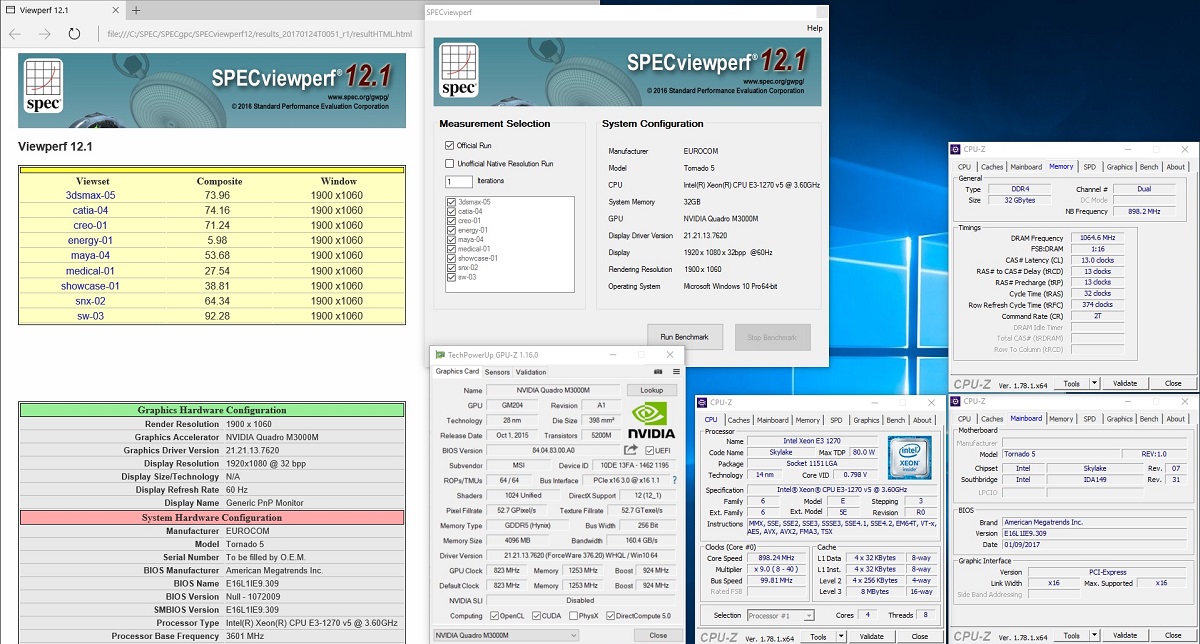Click the browser back arrow
The width and height of the screenshot is (1200, 644).
15,34
